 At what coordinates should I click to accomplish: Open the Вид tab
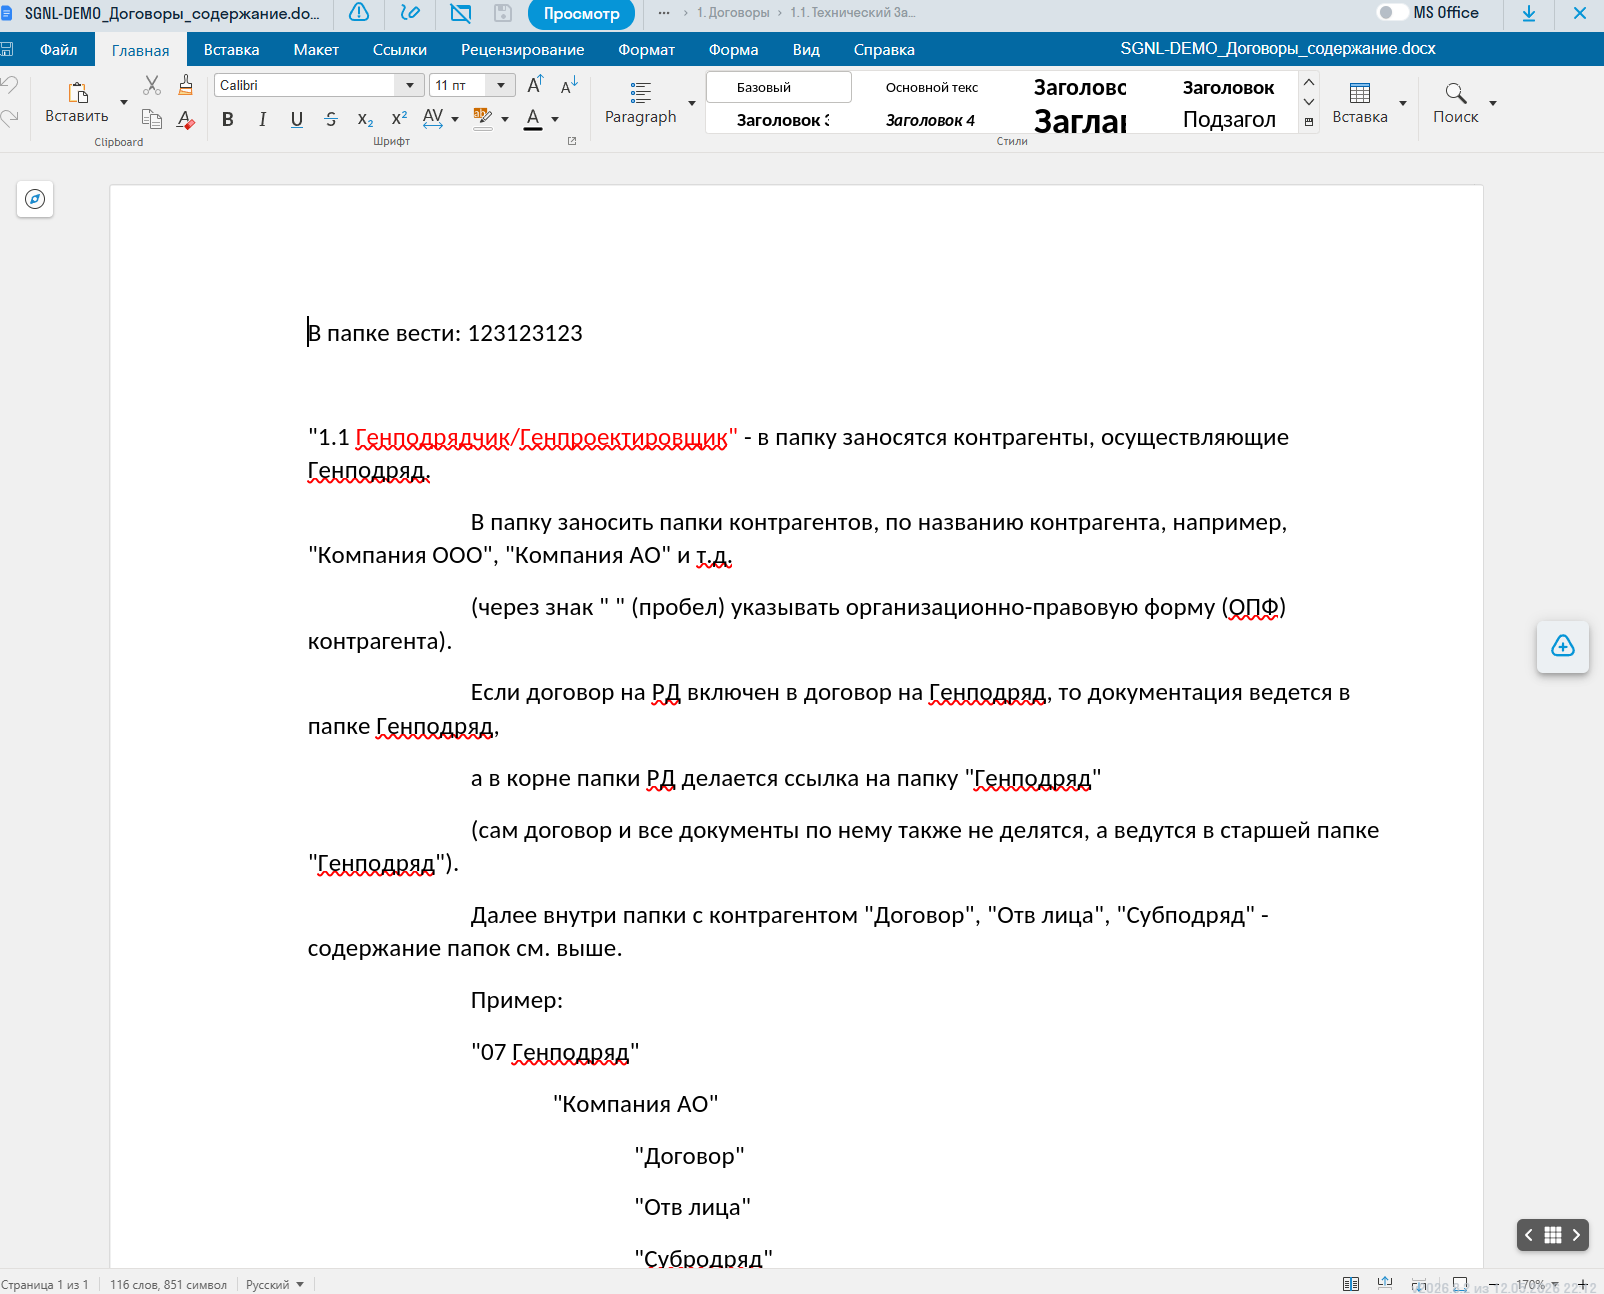(806, 49)
